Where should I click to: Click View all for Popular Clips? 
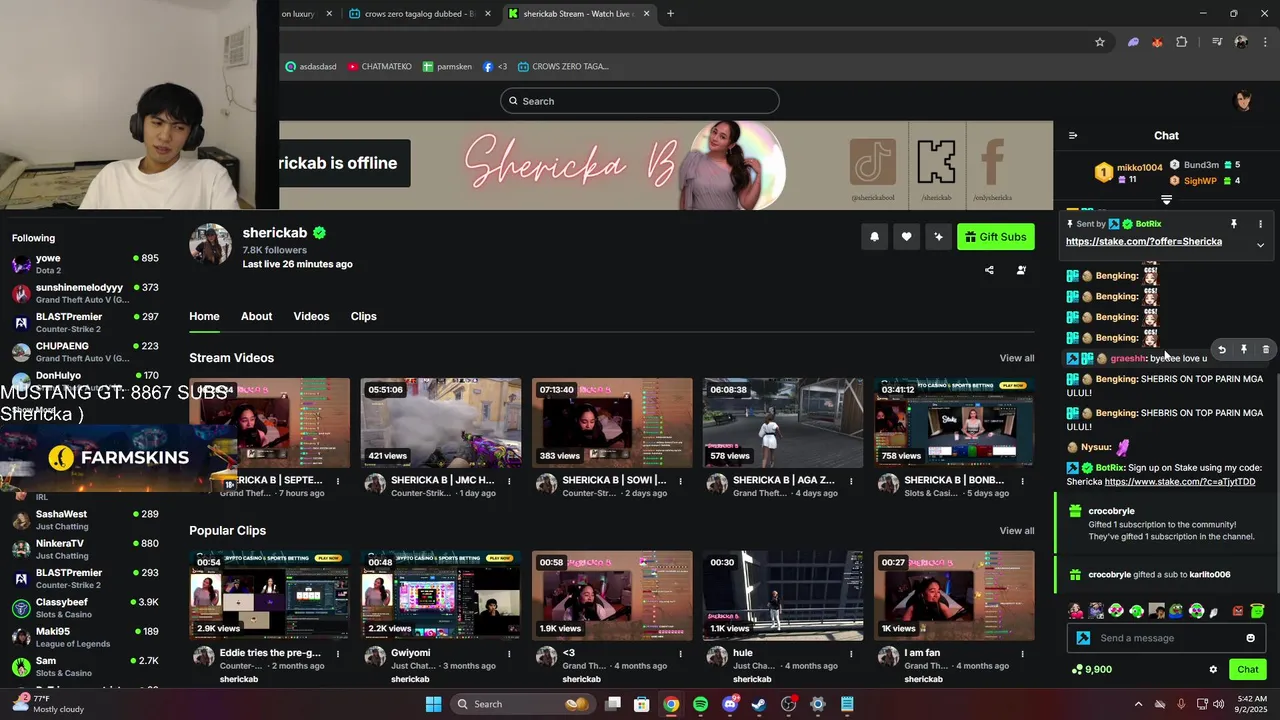coord(1017,531)
